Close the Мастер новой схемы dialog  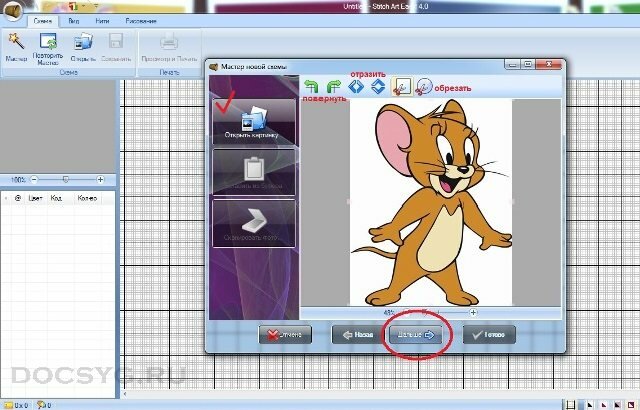549,64
